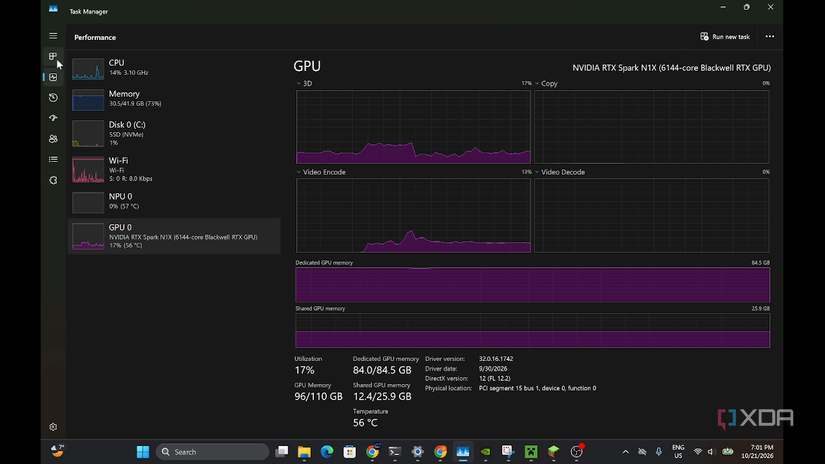The height and width of the screenshot is (464, 825).
Task: Open Microsoft Edge from taskbar
Action: pyautogui.click(x=327, y=452)
